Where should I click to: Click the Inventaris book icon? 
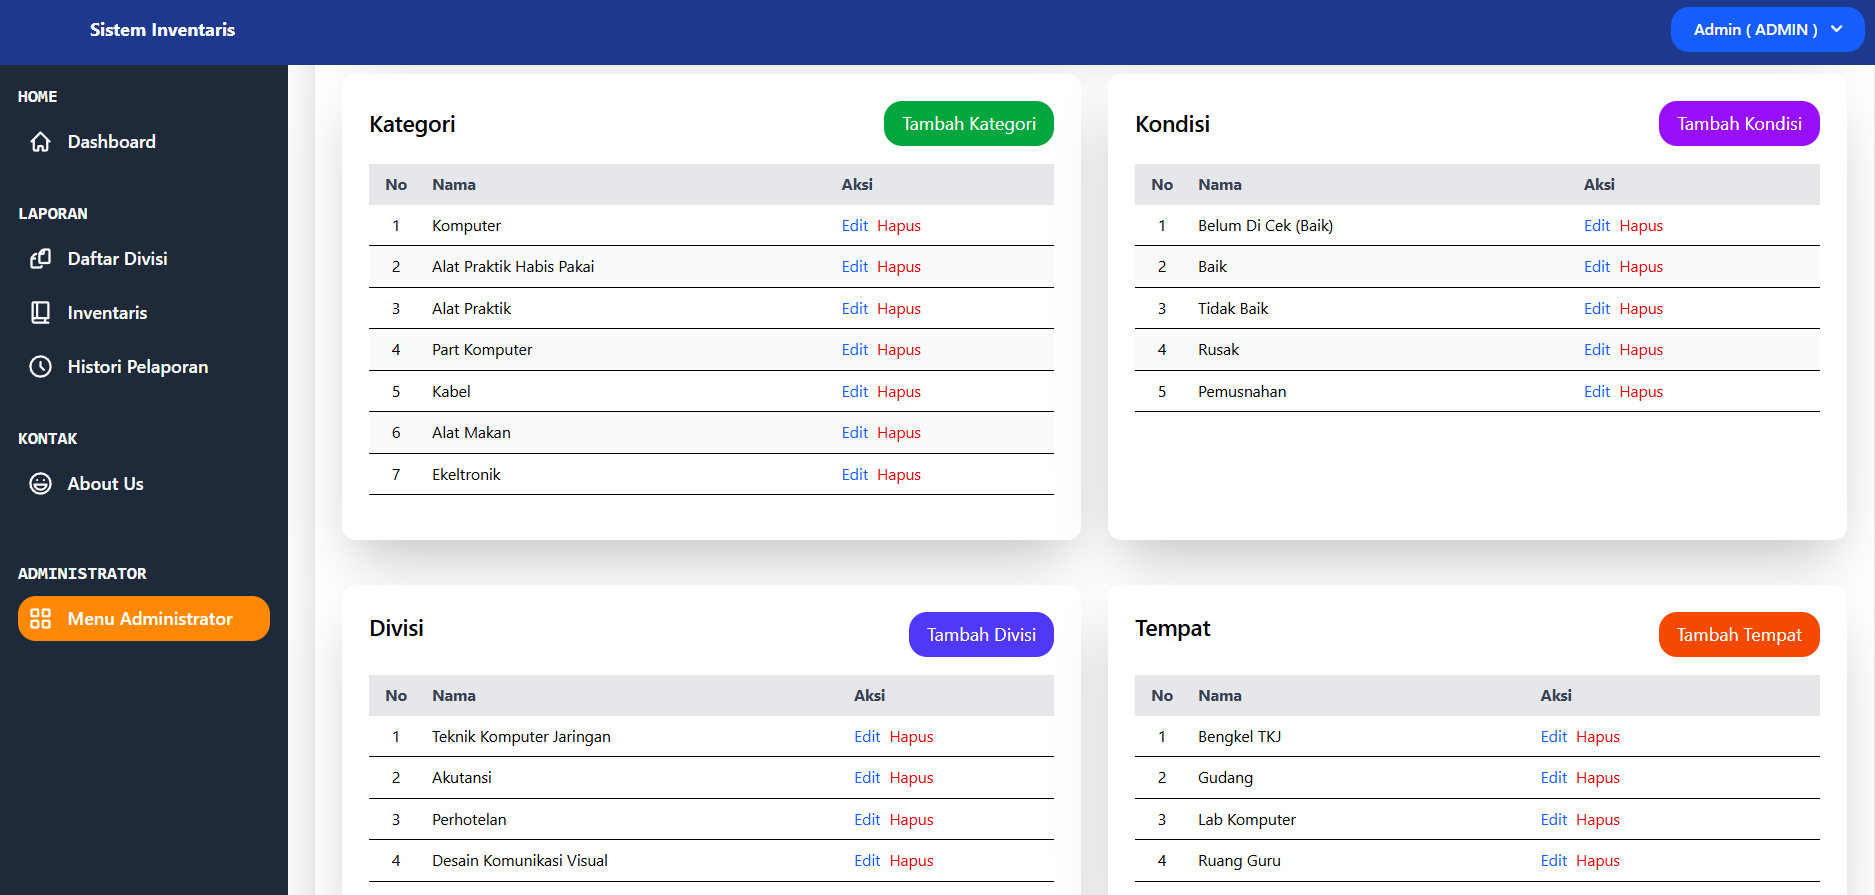pyautogui.click(x=40, y=313)
